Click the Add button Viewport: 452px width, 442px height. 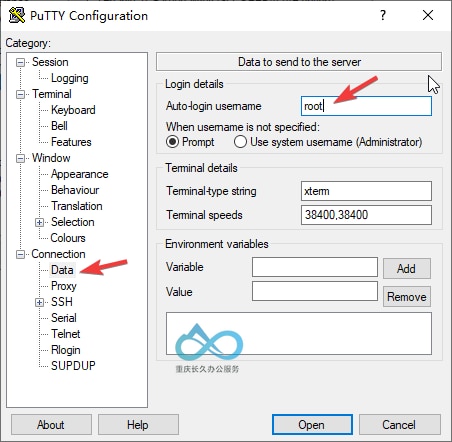[x=407, y=268]
